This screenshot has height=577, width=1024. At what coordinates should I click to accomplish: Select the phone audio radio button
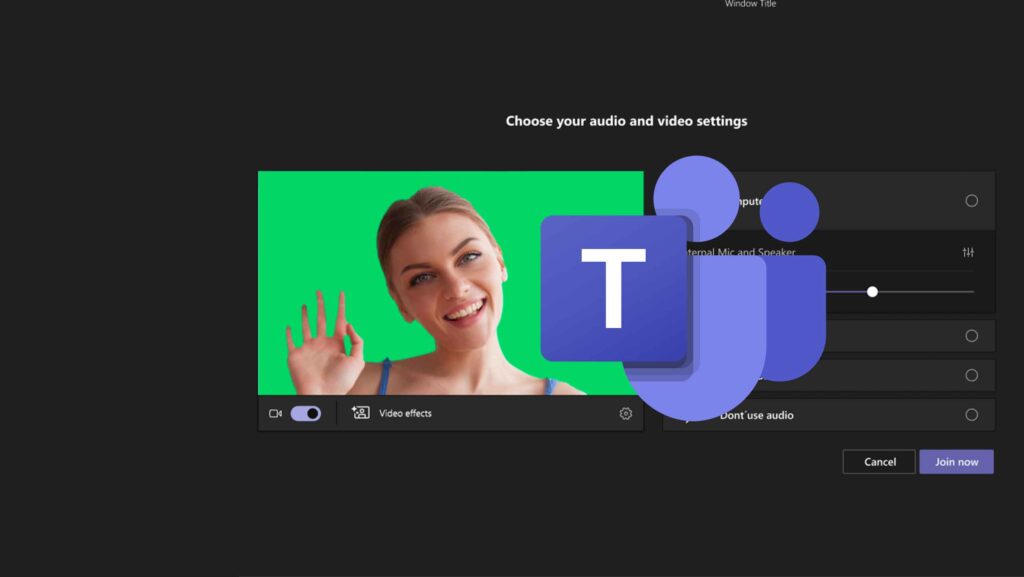(x=970, y=335)
